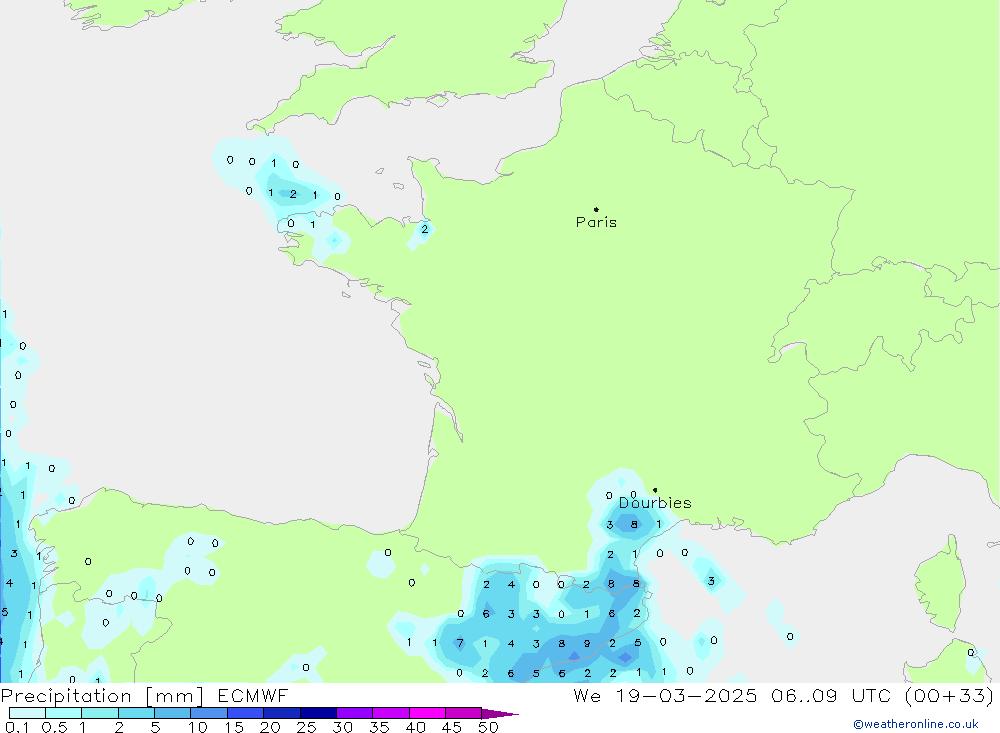Click the black dot marking Paris
The image size is (1000, 733).
click(x=596, y=209)
